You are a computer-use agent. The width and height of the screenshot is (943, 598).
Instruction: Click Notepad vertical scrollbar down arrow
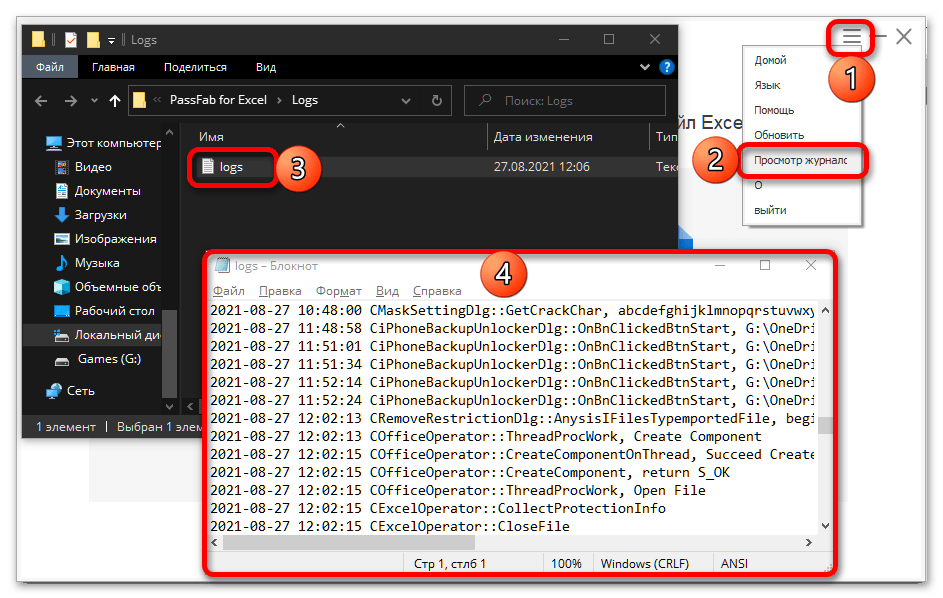825,526
